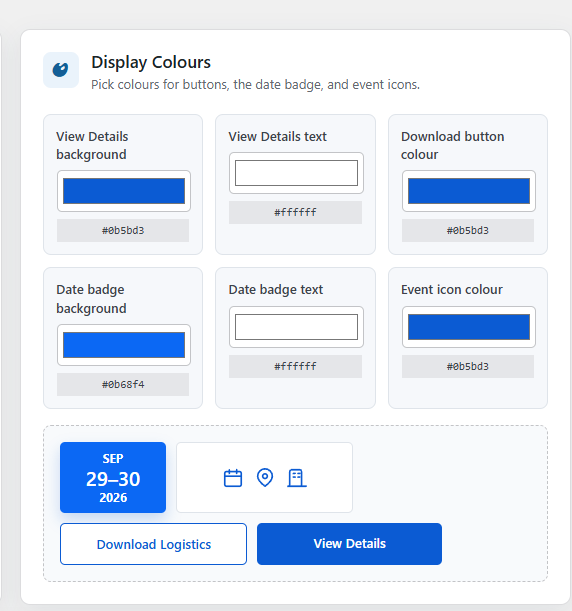Click the View Details preview button
This screenshot has height=611, width=572.
point(350,544)
